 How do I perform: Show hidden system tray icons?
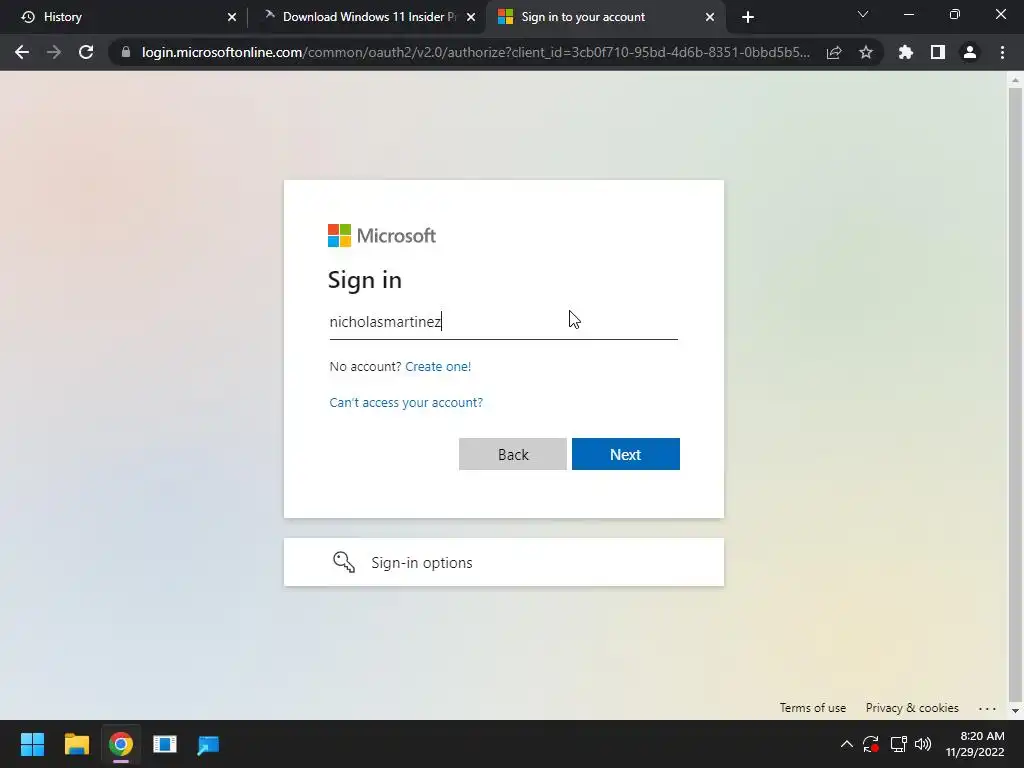click(846, 744)
